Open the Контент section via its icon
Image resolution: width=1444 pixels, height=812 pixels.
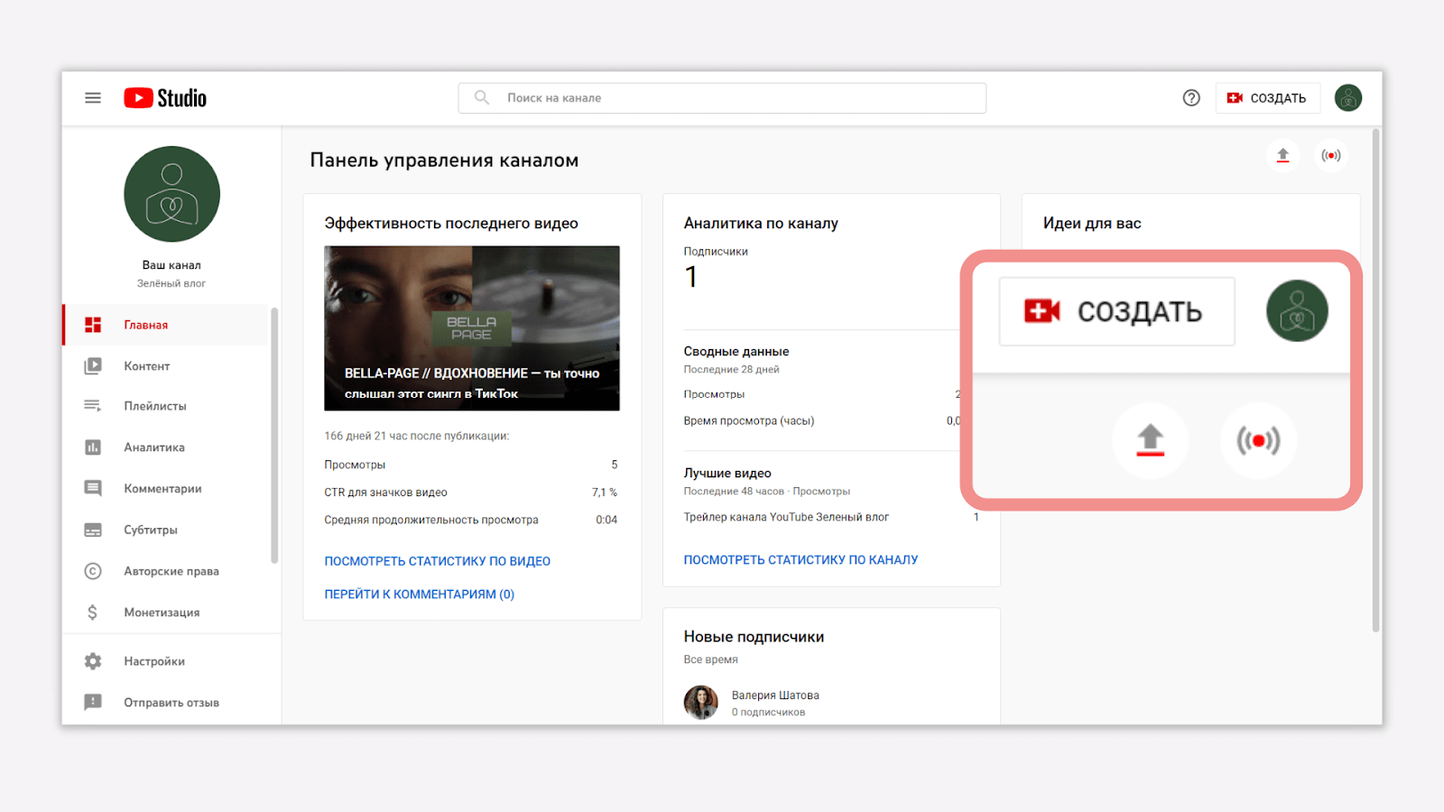tap(92, 365)
